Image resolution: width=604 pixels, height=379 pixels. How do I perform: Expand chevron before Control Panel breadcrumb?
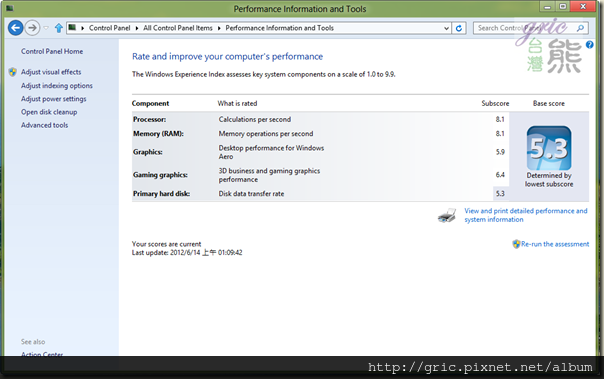tap(82, 28)
